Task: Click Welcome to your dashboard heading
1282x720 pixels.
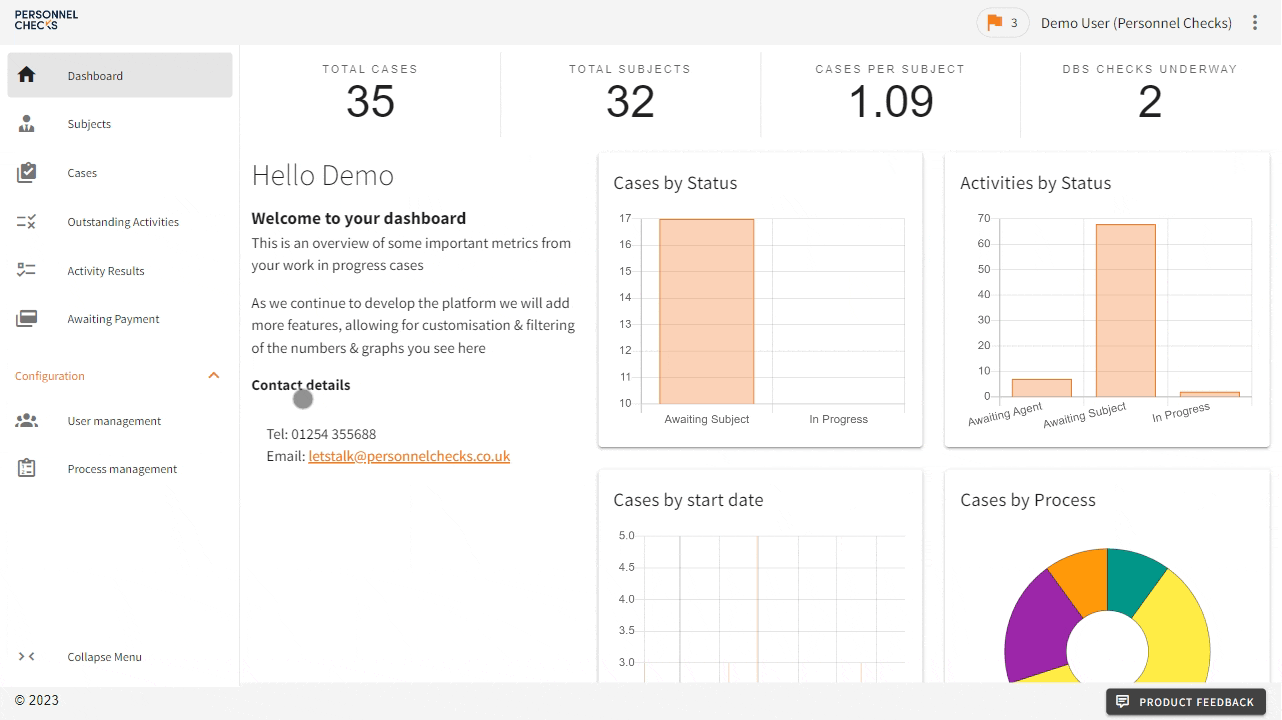Action: (x=359, y=218)
